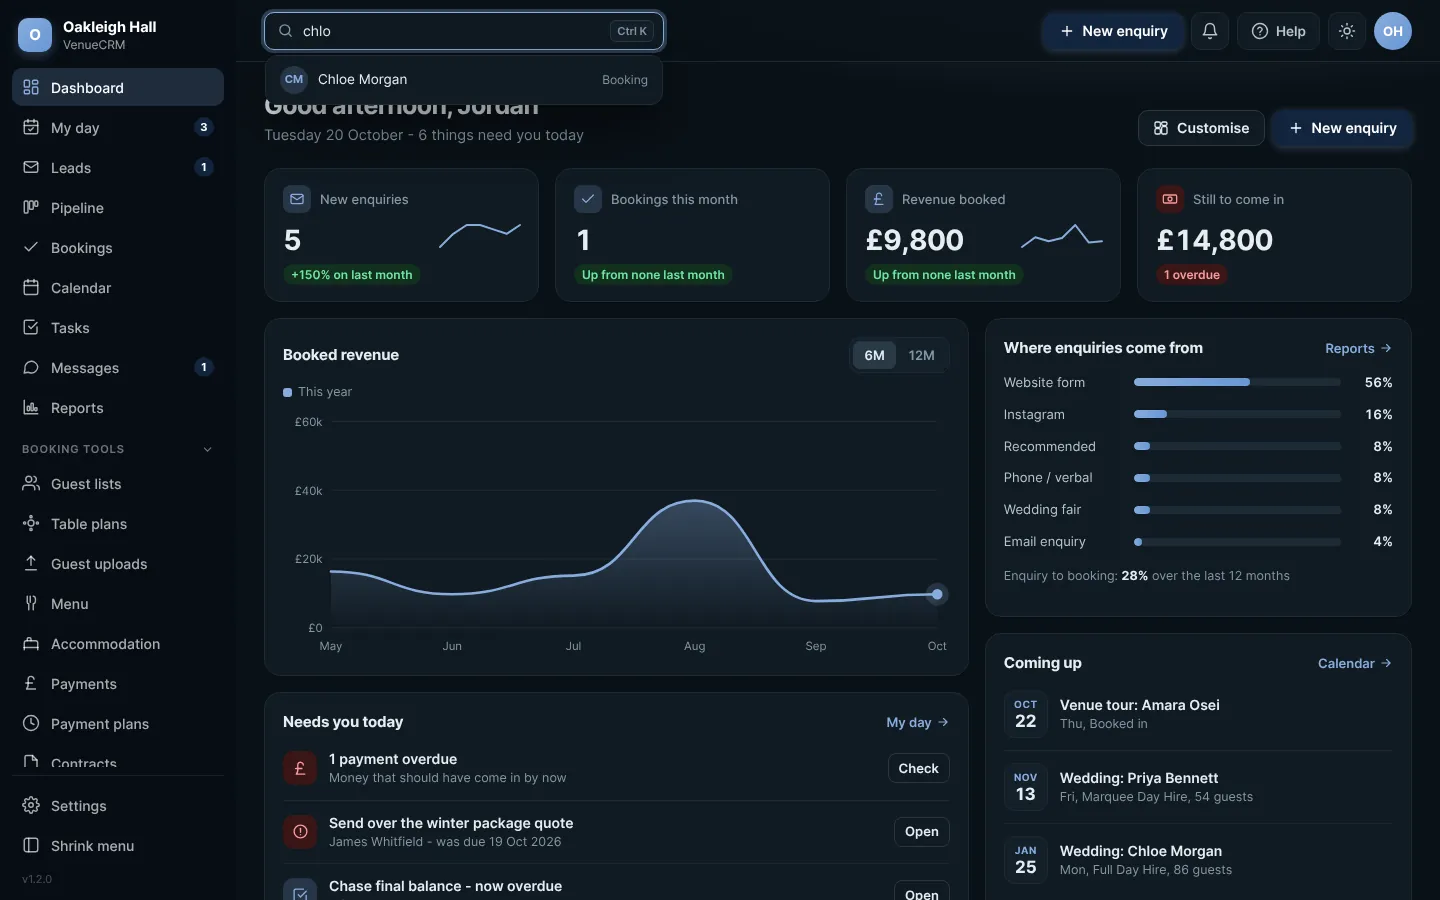This screenshot has width=1440, height=900.
Task: Click the Bookings this month checkmark icon
Action: click(x=588, y=199)
